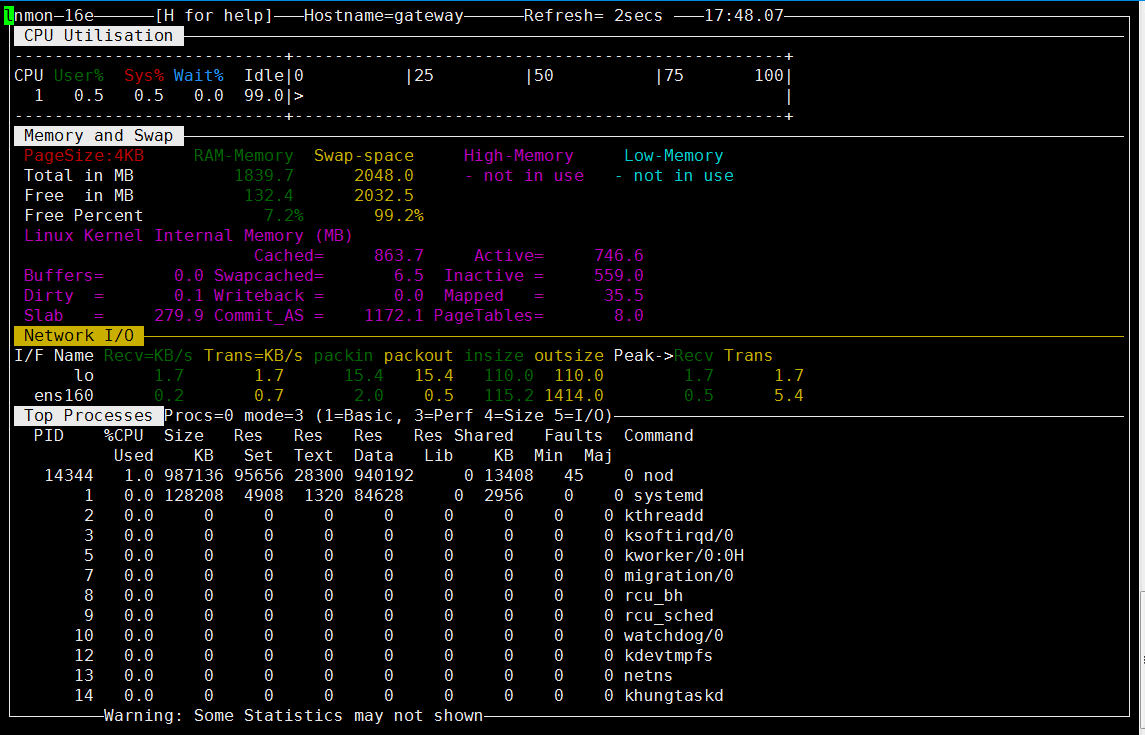1145x735 pixels.
Task: Click the kdevtmpfs process row
Action: (394, 656)
